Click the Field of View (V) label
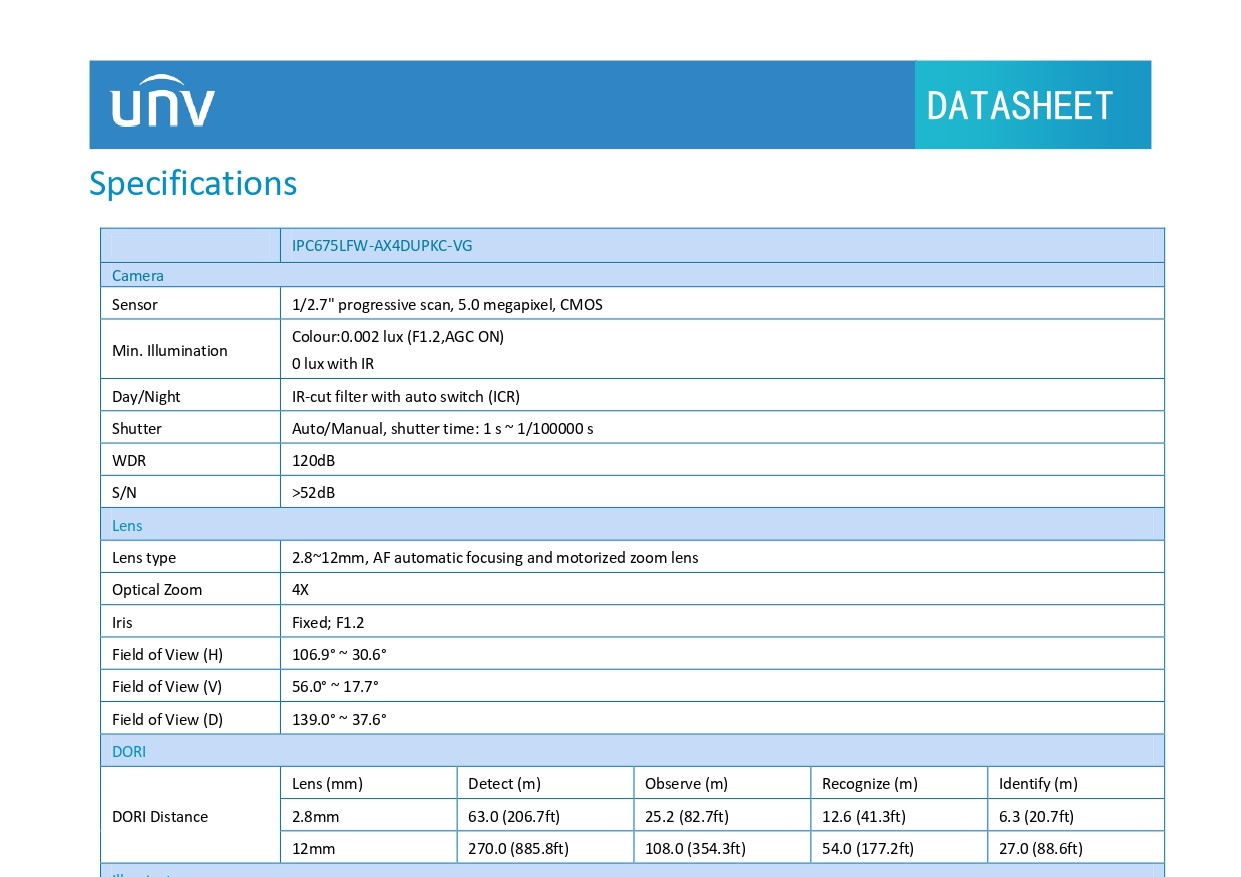This screenshot has width=1241, height=877. point(167,686)
